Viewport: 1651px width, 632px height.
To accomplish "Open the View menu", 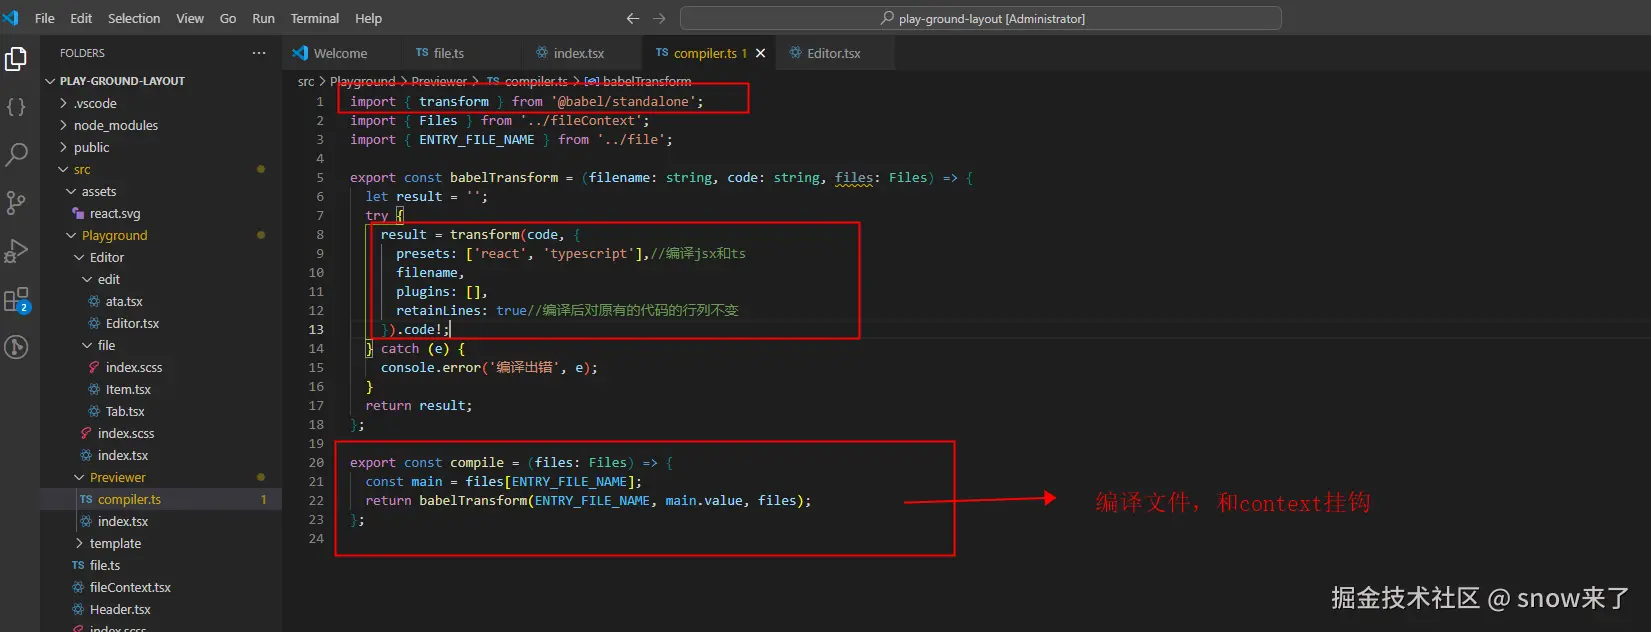I will pos(190,18).
